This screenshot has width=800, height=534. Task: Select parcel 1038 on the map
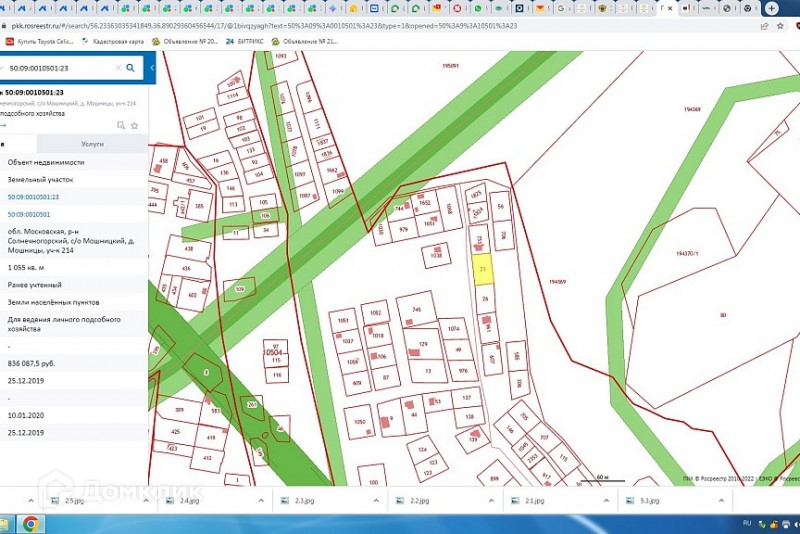pyautogui.click(x=436, y=255)
